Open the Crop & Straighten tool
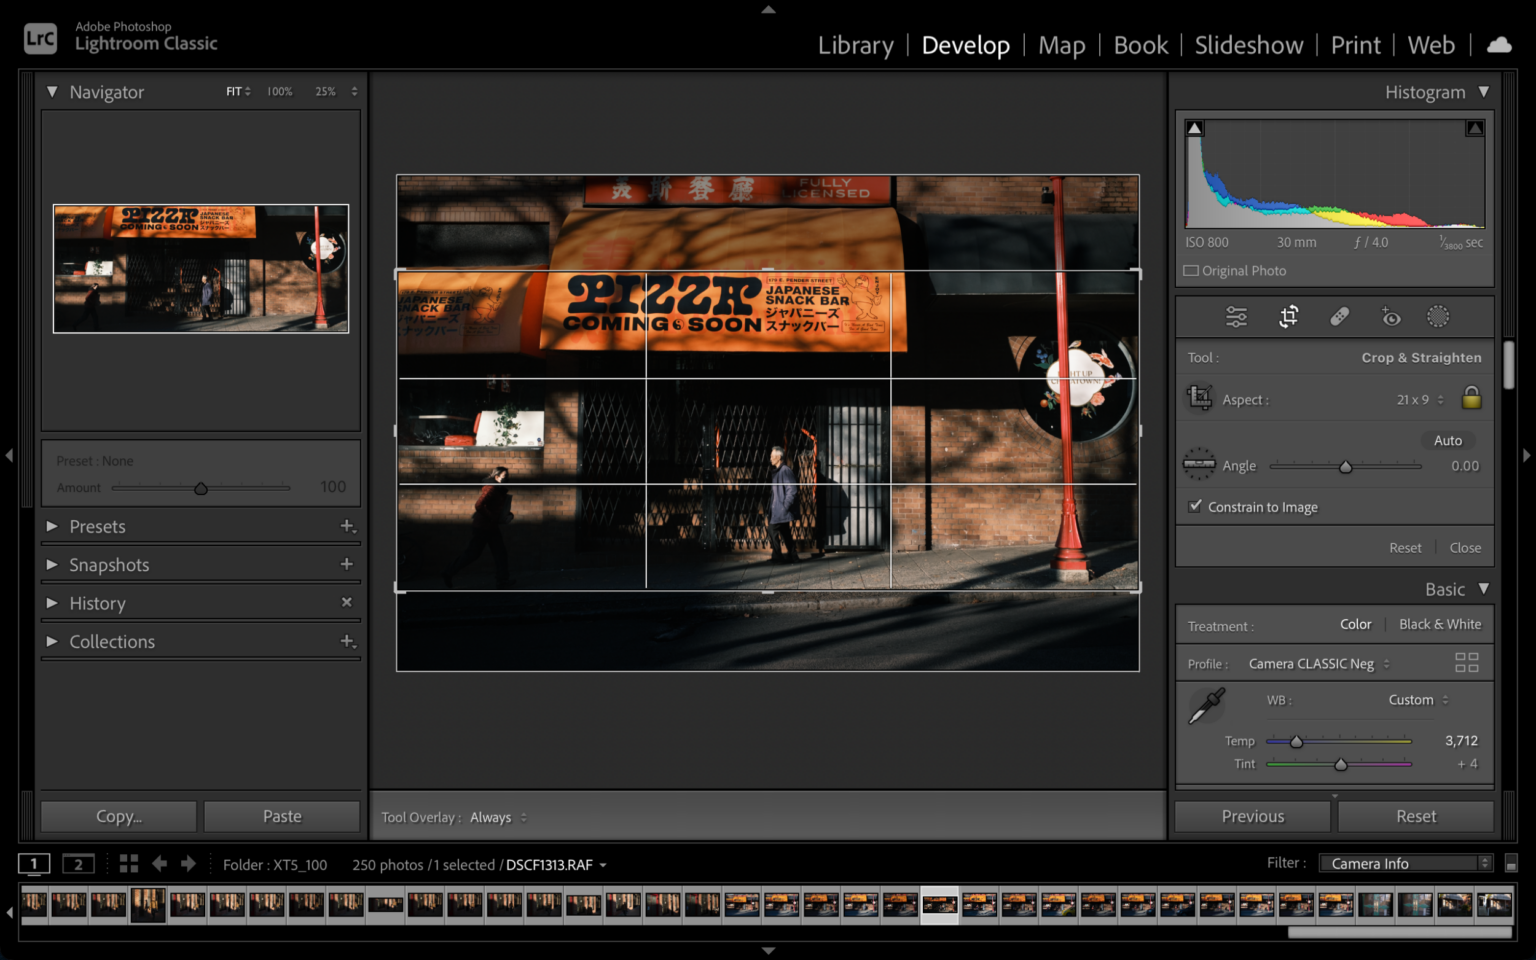Image resolution: width=1536 pixels, height=960 pixels. click(x=1288, y=316)
